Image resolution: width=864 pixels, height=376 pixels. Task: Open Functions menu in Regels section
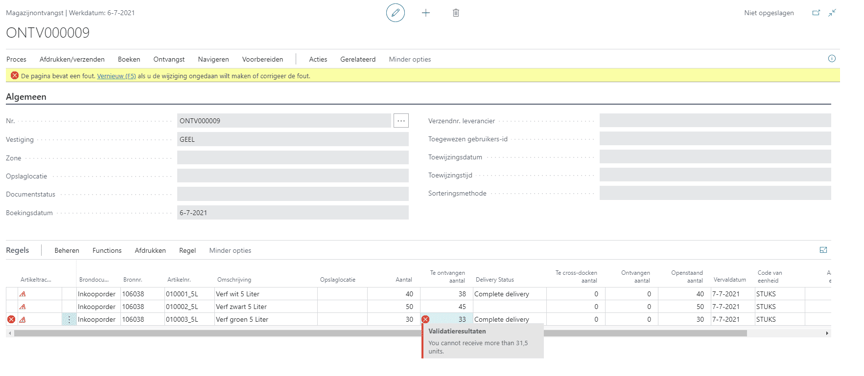tap(107, 250)
